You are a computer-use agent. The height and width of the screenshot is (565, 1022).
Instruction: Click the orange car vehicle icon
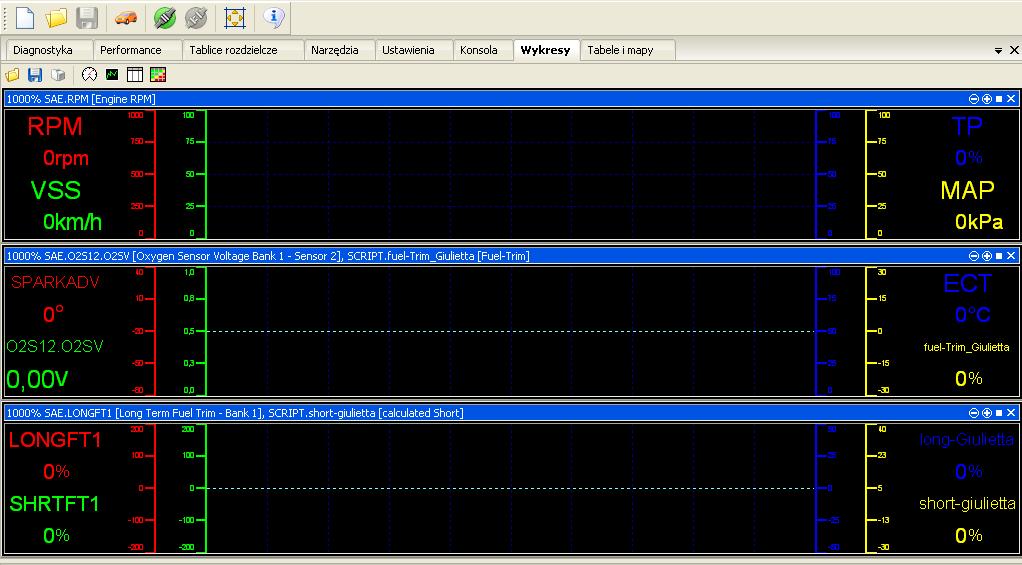click(x=125, y=17)
